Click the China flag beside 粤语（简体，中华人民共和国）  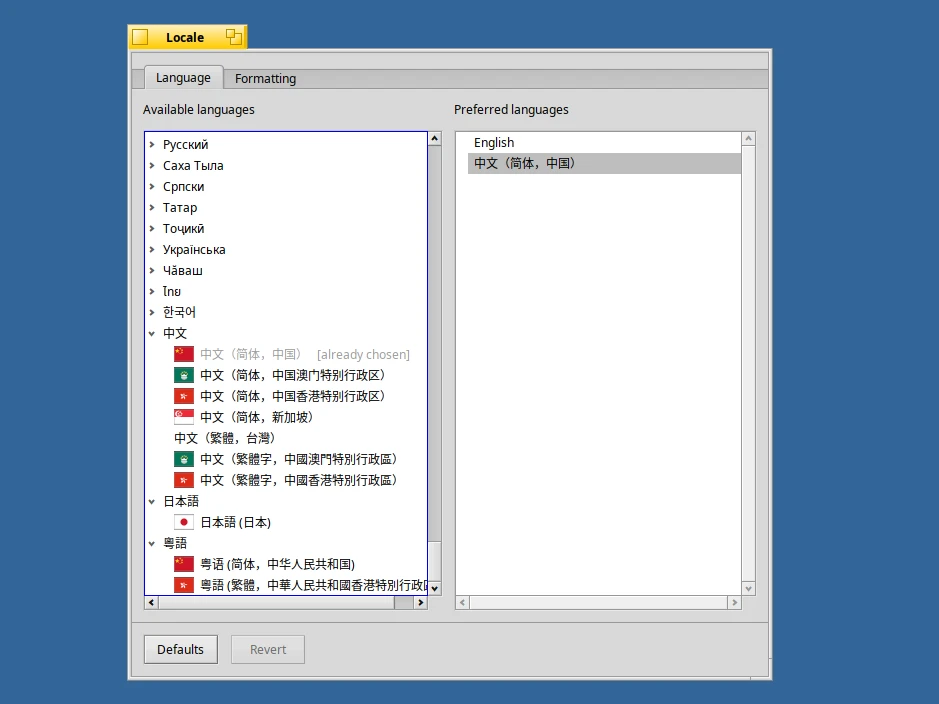(183, 563)
